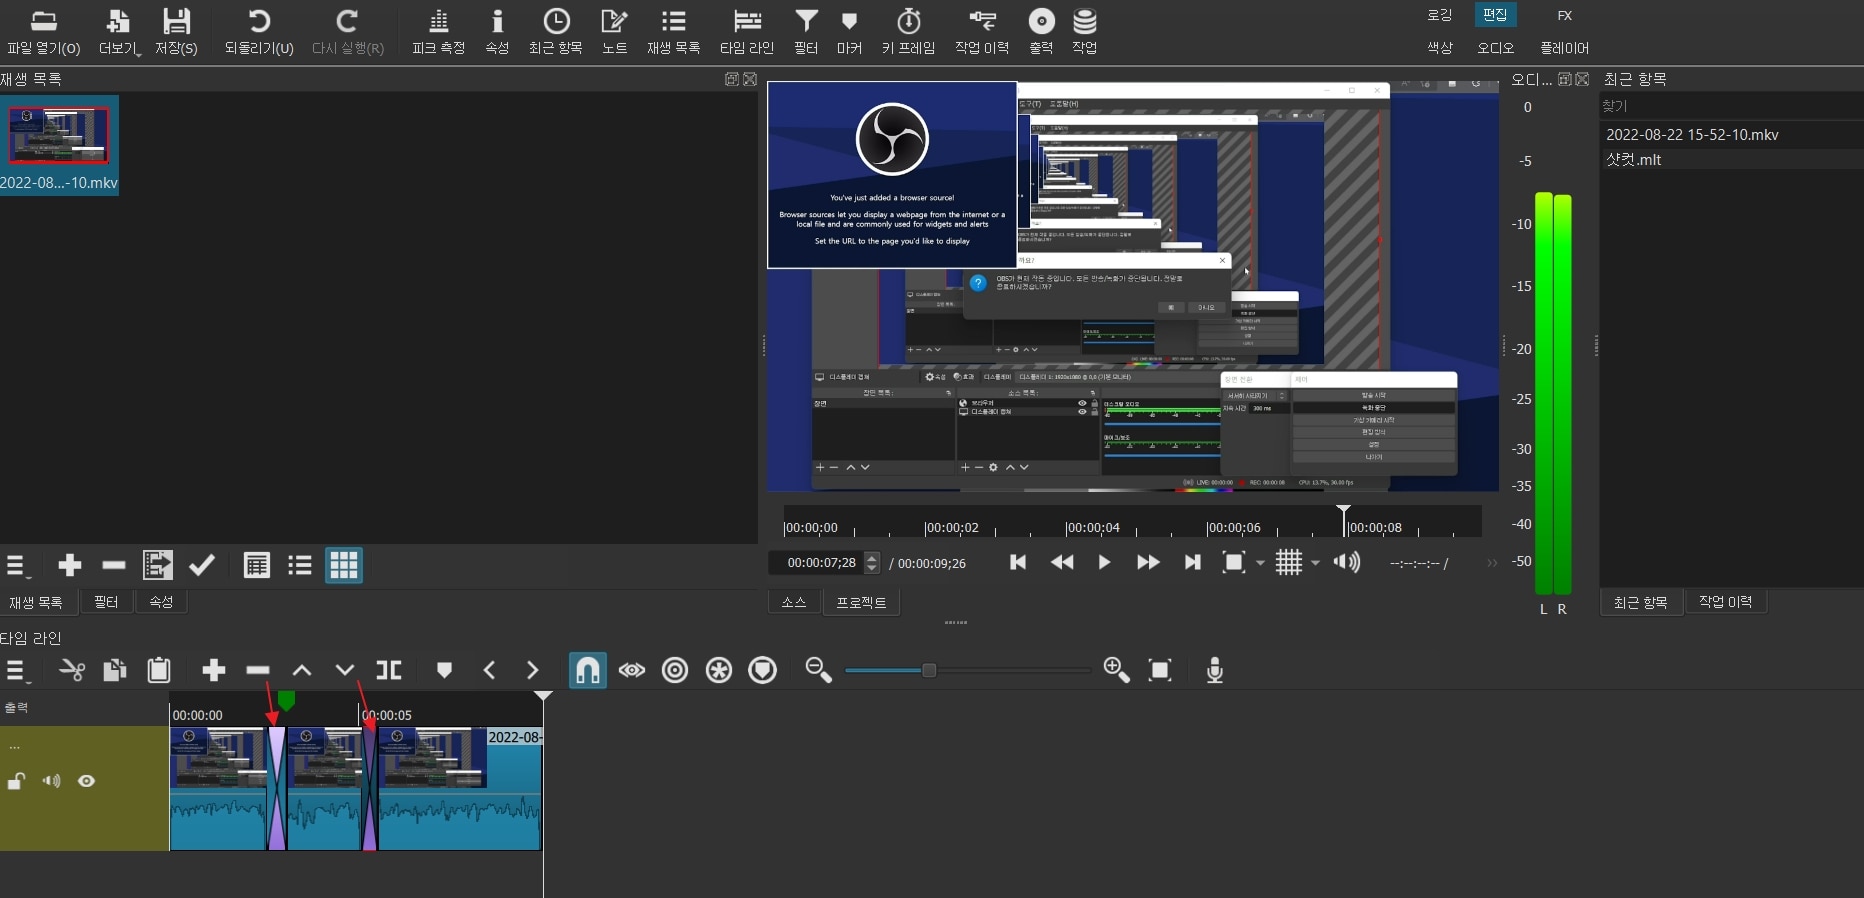Screen dimensions: 1864x898
Task: Rewind the player
Action: pyautogui.click(x=1062, y=562)
